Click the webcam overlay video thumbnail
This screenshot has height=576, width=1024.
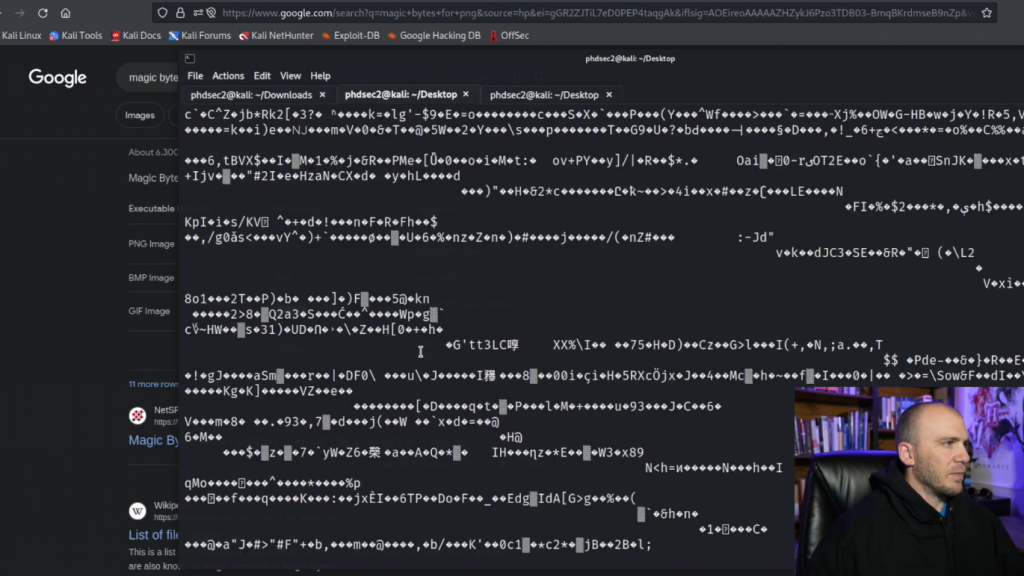pyautogui.click(x=909, y=481)
